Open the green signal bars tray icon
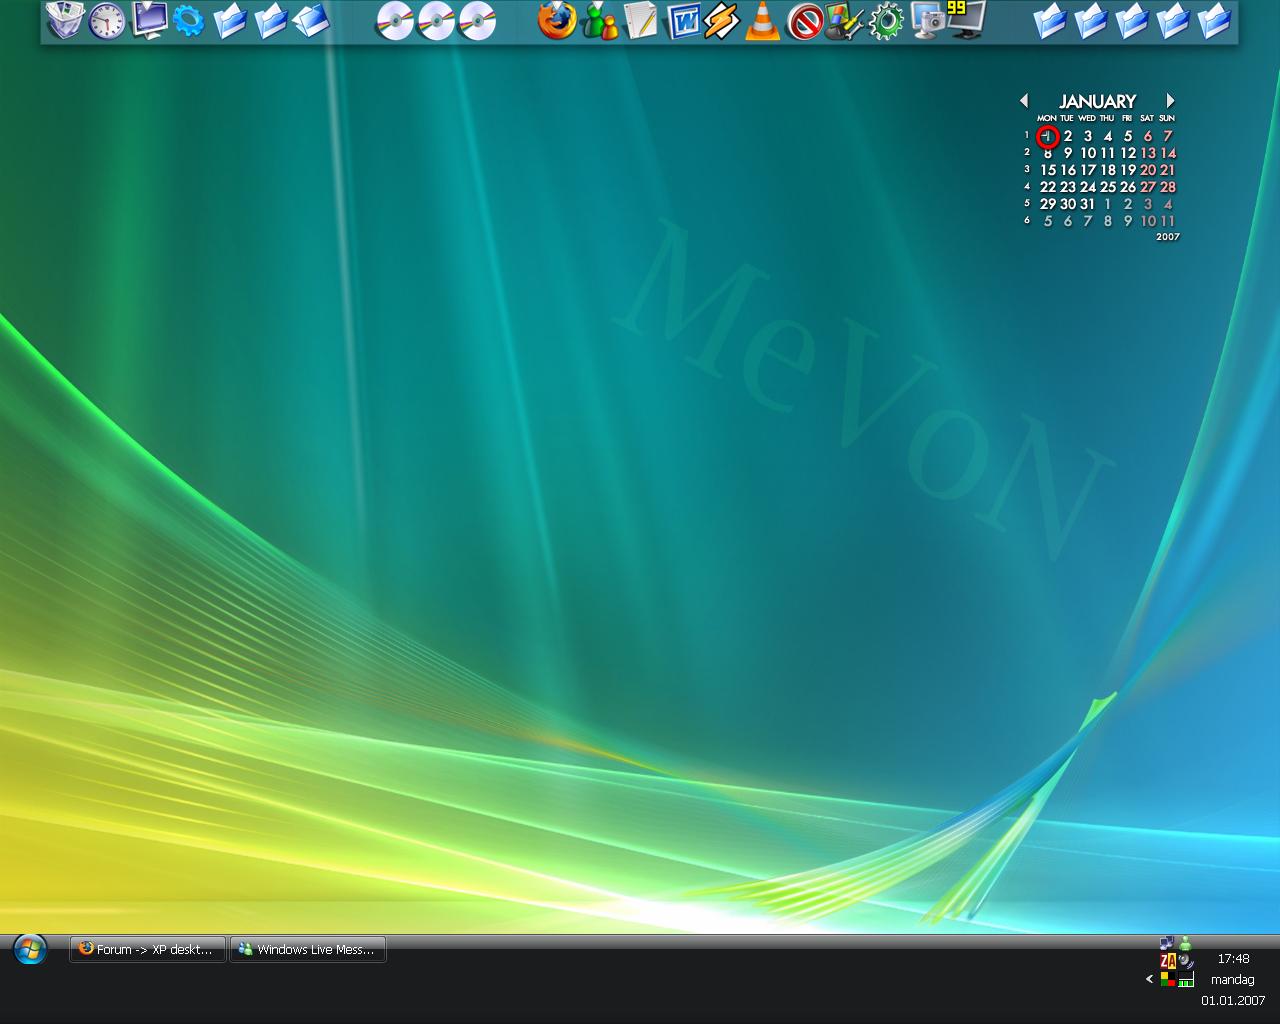Image resolution: width=1280 pixels, height=1024 pixels. [x=1186, y=980]
